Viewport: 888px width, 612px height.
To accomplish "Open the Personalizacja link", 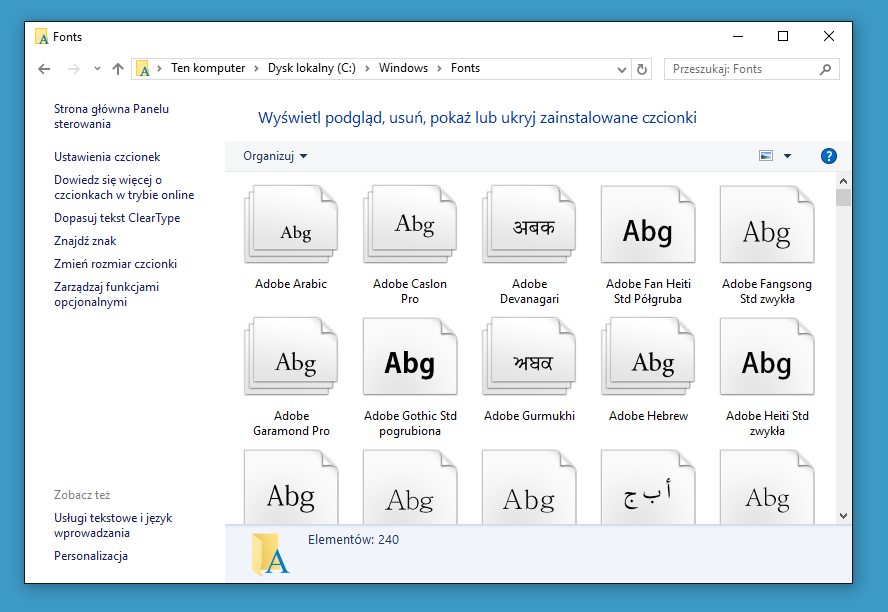I will click(x=91, y=556).
